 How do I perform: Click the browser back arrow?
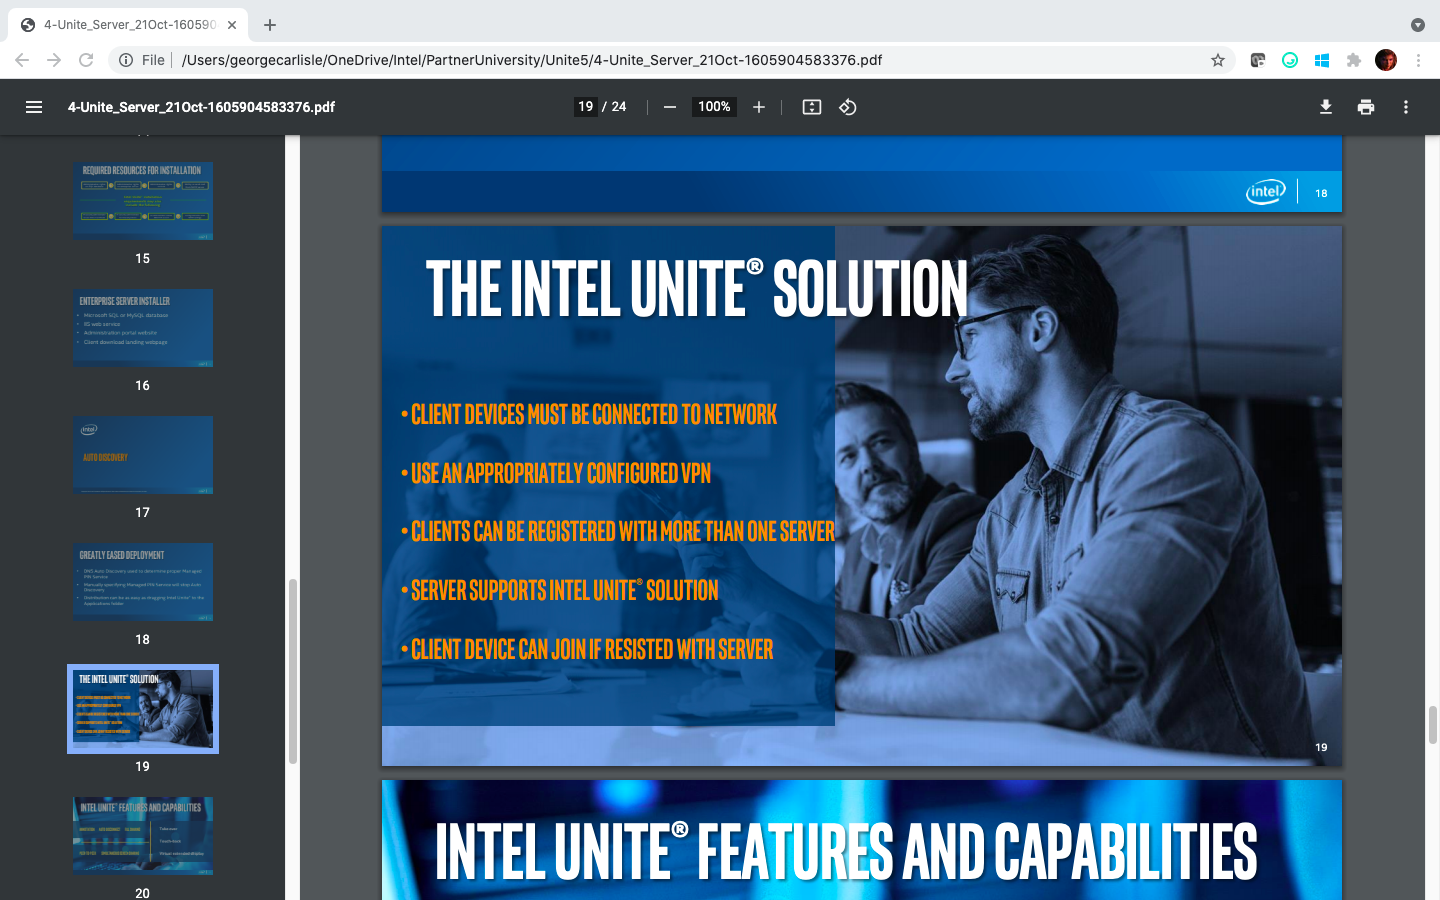pos(22,60)
